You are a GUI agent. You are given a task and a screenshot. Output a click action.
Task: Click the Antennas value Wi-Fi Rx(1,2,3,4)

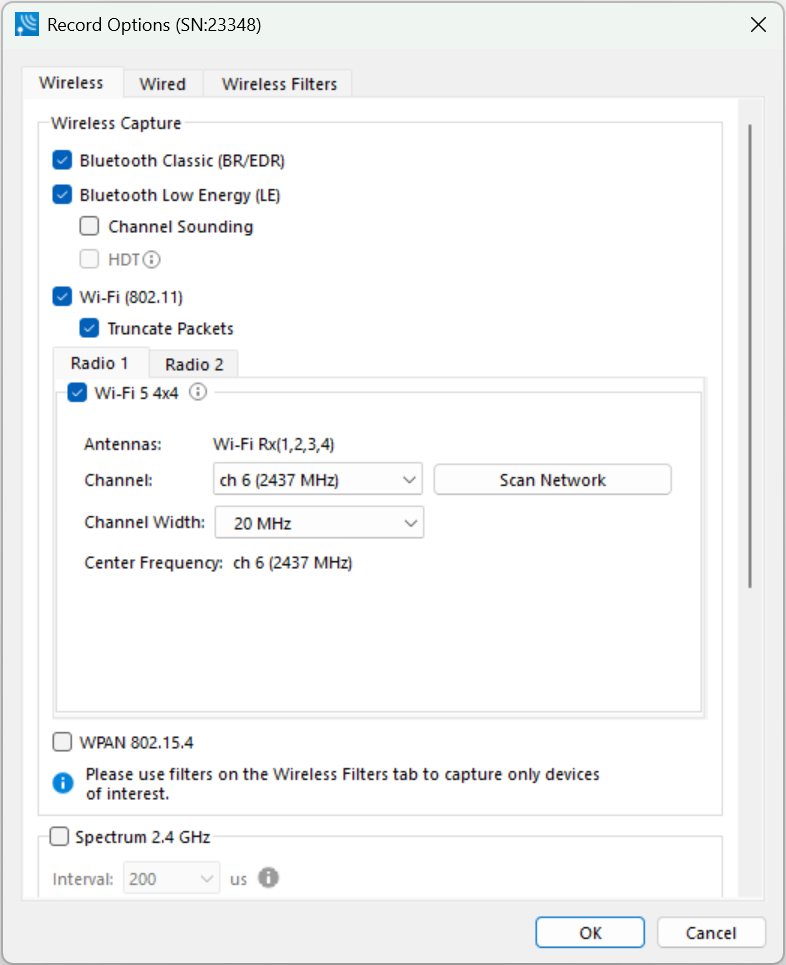(273, 444)
